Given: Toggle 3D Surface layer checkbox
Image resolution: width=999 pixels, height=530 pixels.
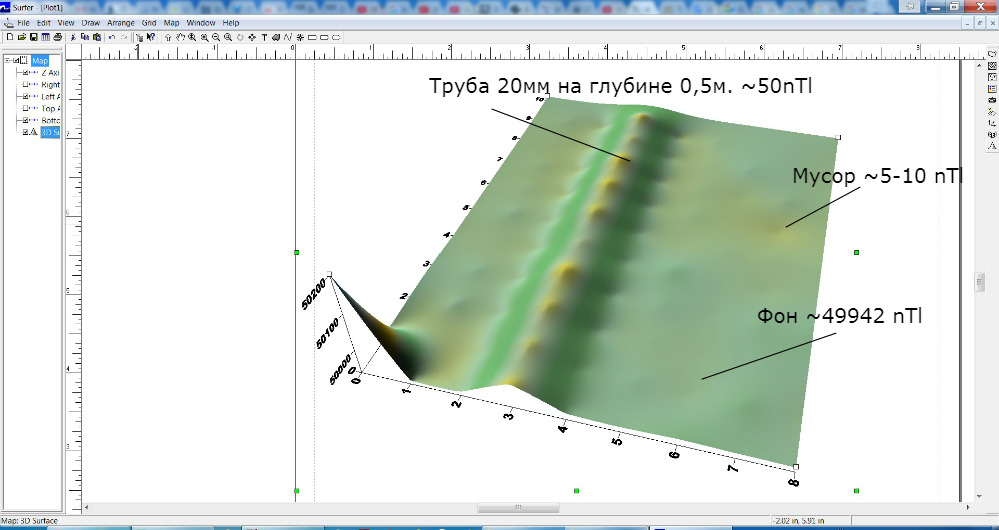Looking at the screenshot, I should click(x=26, y=132).
